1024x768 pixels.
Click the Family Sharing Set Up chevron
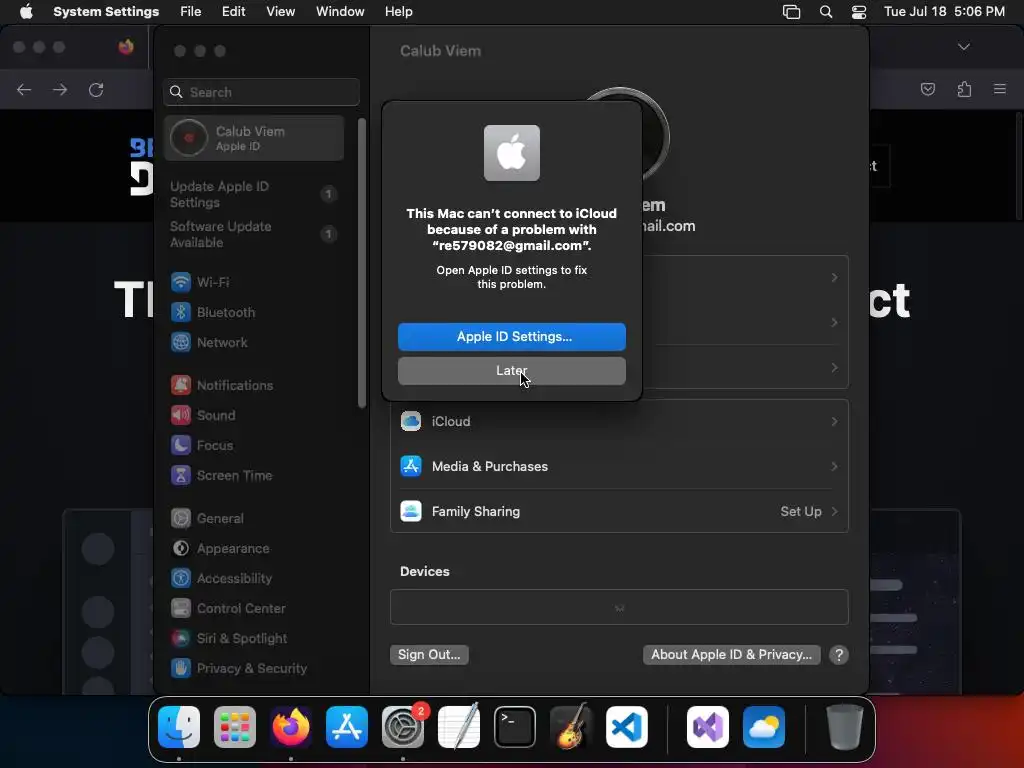[834, 511]
